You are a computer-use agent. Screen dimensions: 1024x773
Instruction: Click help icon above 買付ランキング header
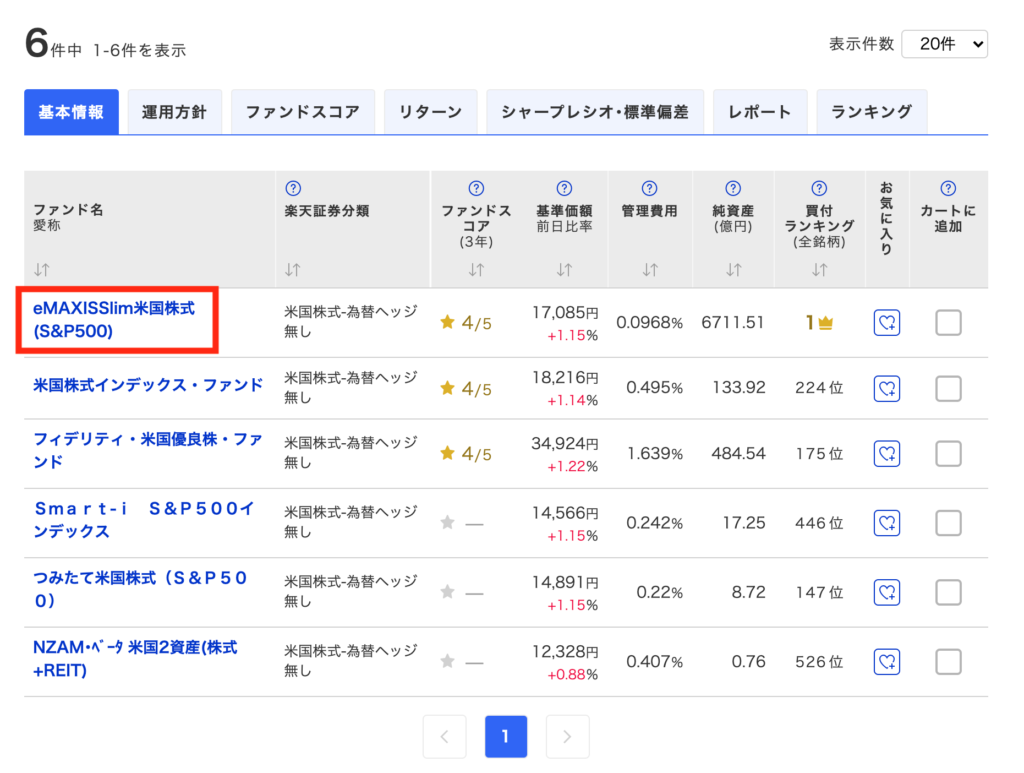point(819,189)
